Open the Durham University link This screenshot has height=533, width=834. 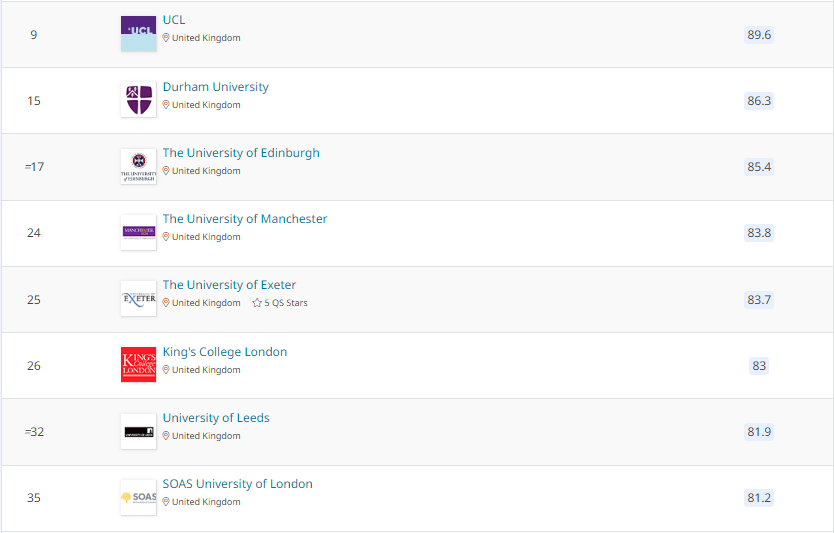[x=216, y=87]
